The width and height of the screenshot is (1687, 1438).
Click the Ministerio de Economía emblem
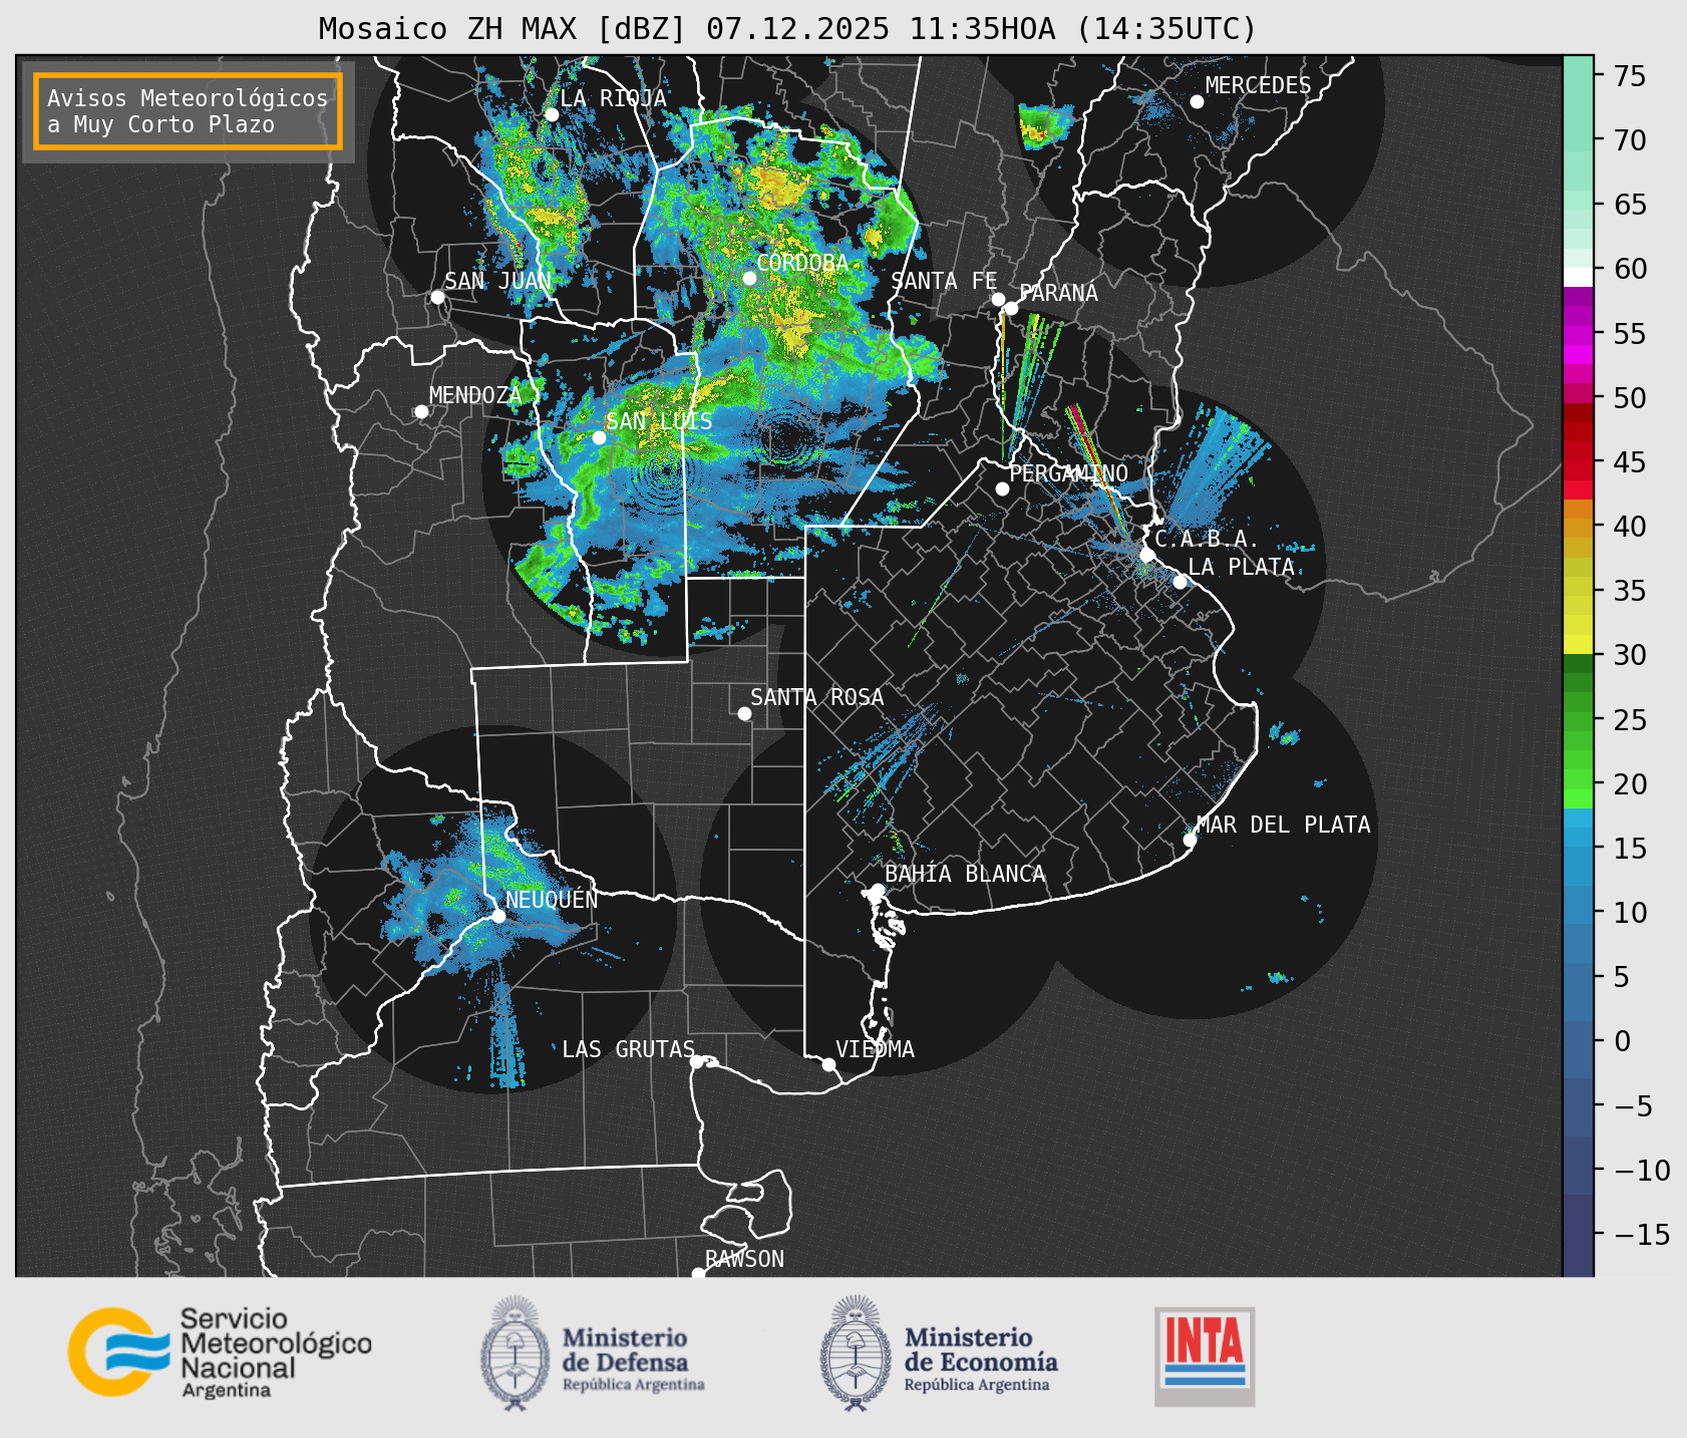[x=855, y=1353]
